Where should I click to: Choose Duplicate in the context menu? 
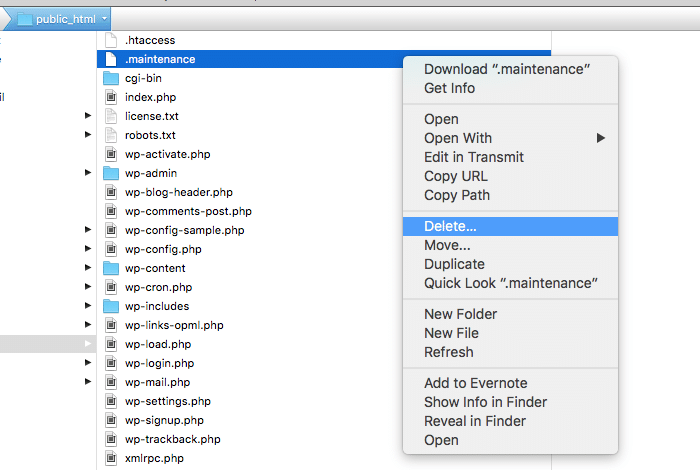[x=510, y=264]
